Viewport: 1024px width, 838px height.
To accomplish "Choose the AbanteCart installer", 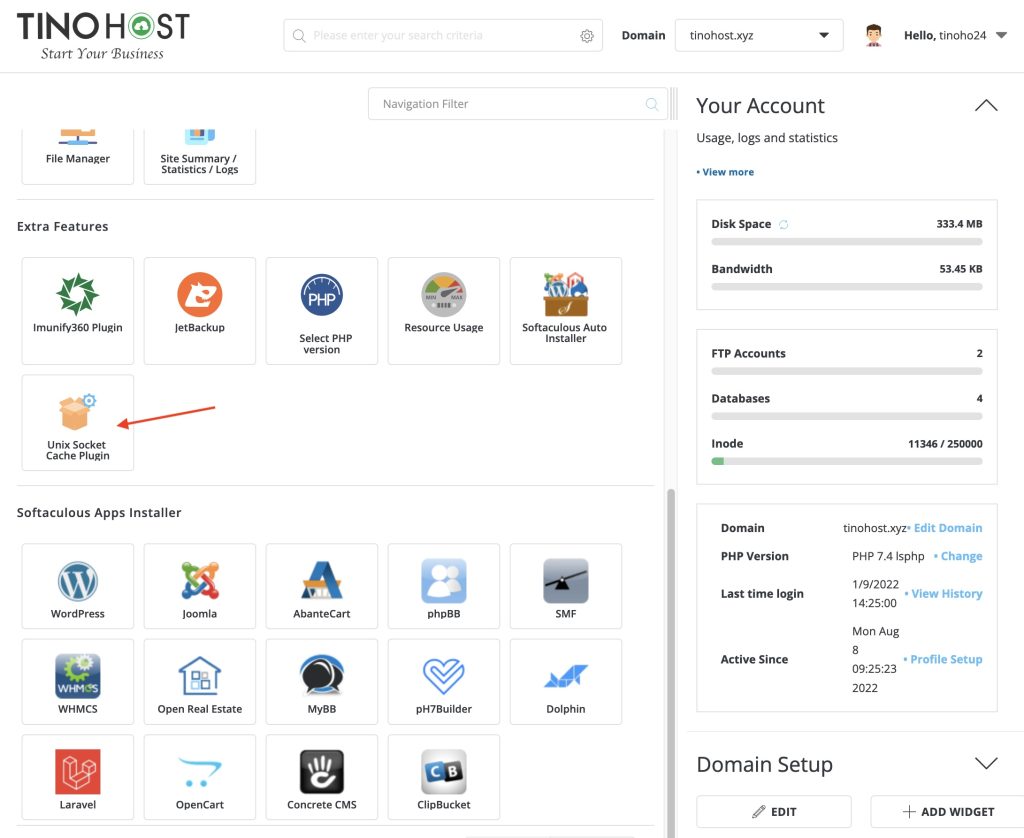I will pos(322,586).
